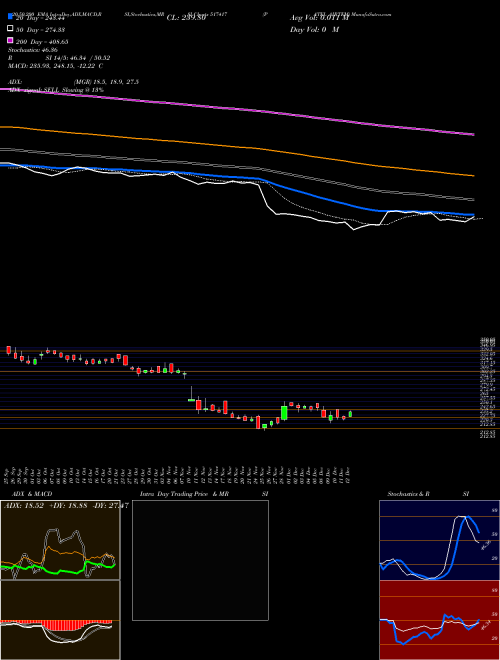The height and width of the screenshot is (660, 500).
Task: Select the '200 Day - 408.65' legend text
Action: tap(43, 42)
